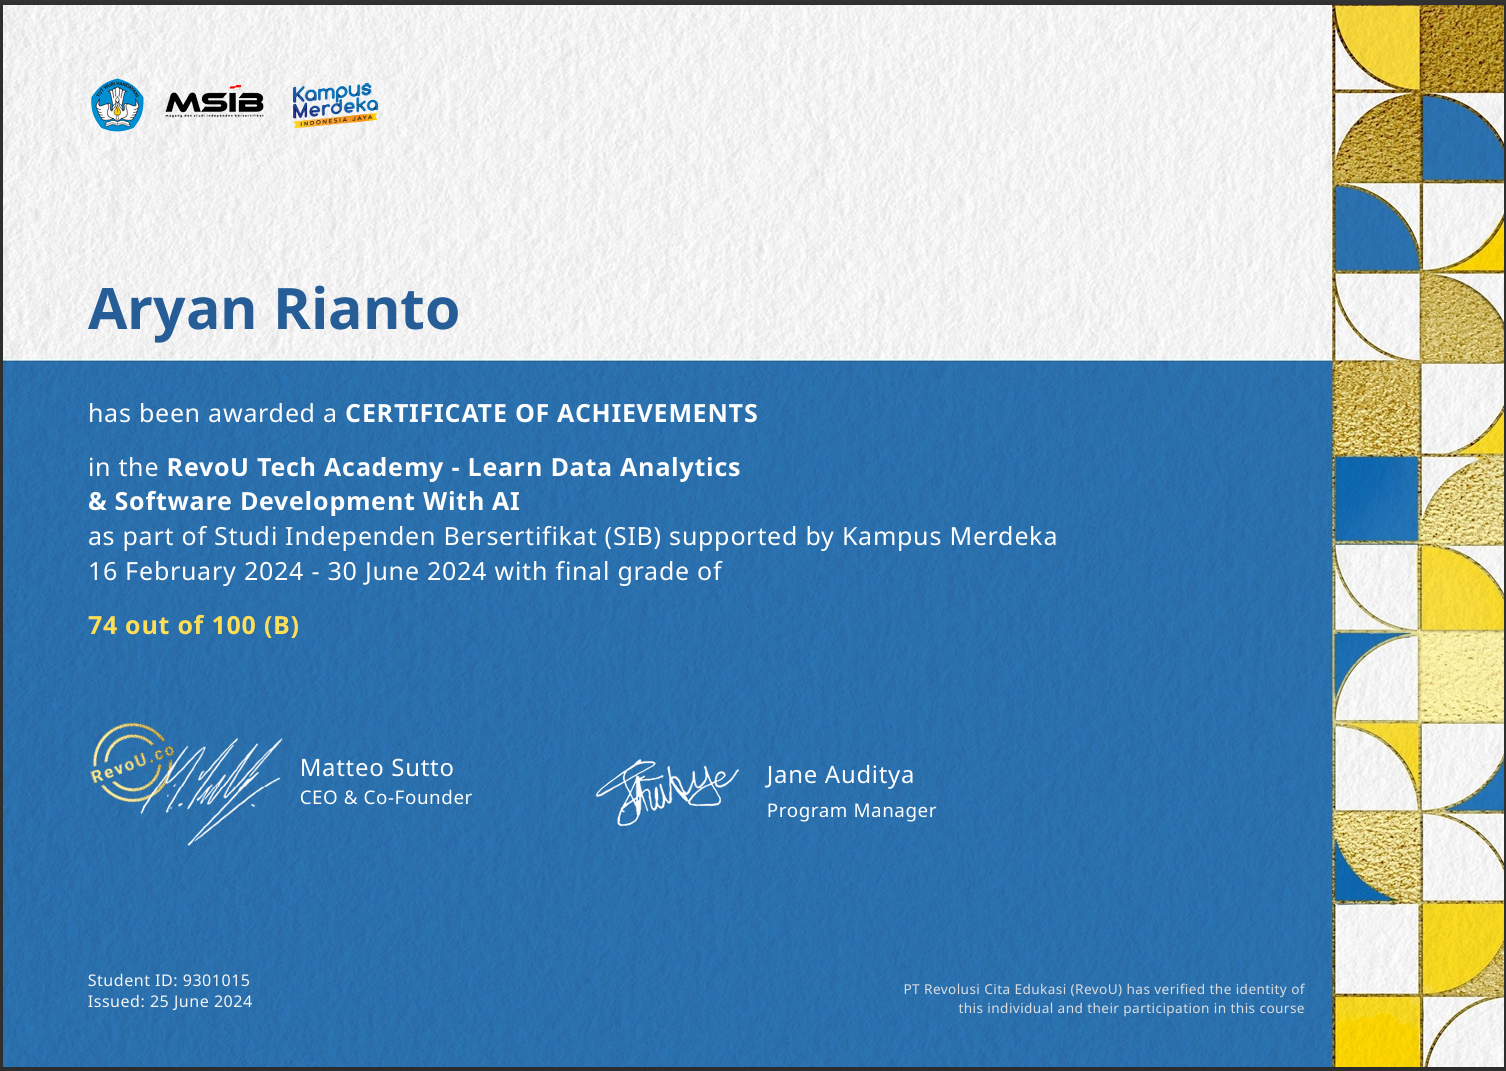Viewport: 1506px width, 1071px height.
Task: Click the '& Software Development With AI' line
Action: (304, 501)
